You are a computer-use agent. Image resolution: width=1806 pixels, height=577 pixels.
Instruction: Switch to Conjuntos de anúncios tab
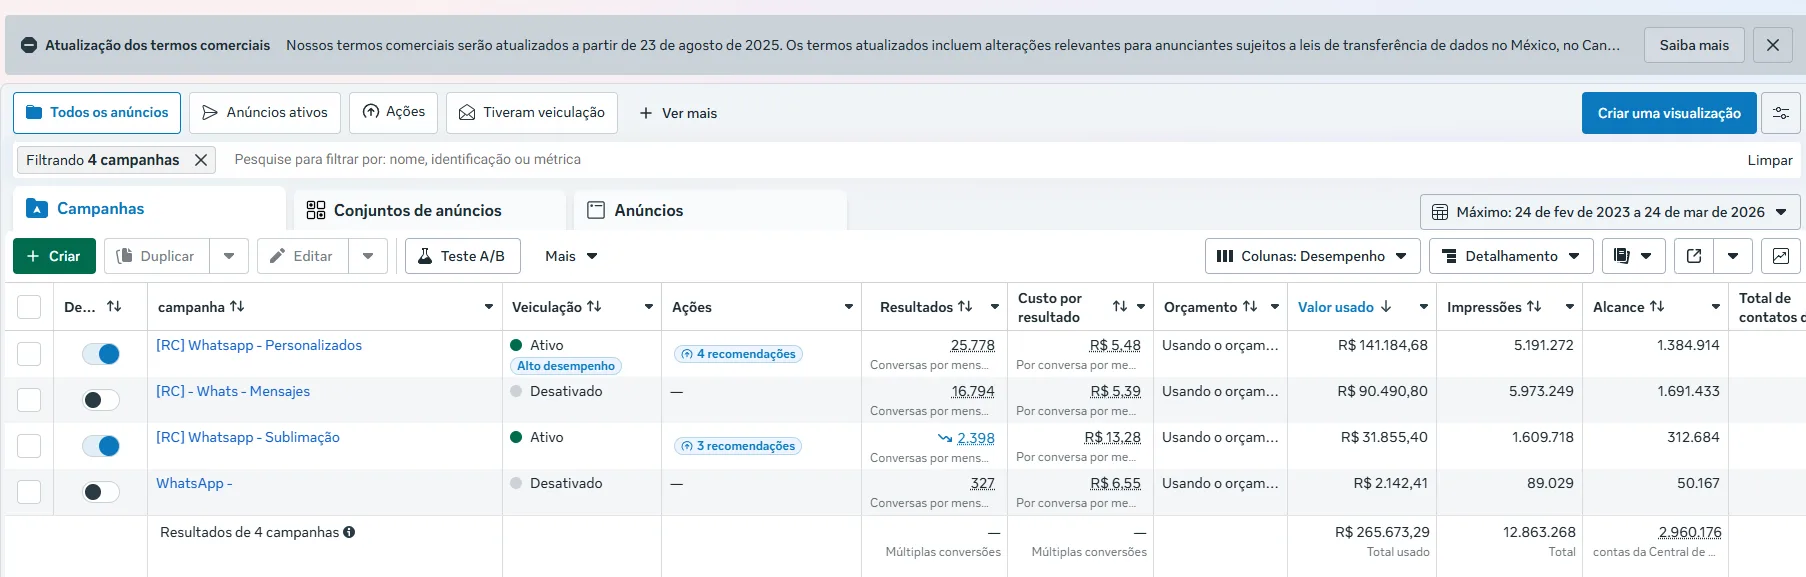(x=430, y=210)
